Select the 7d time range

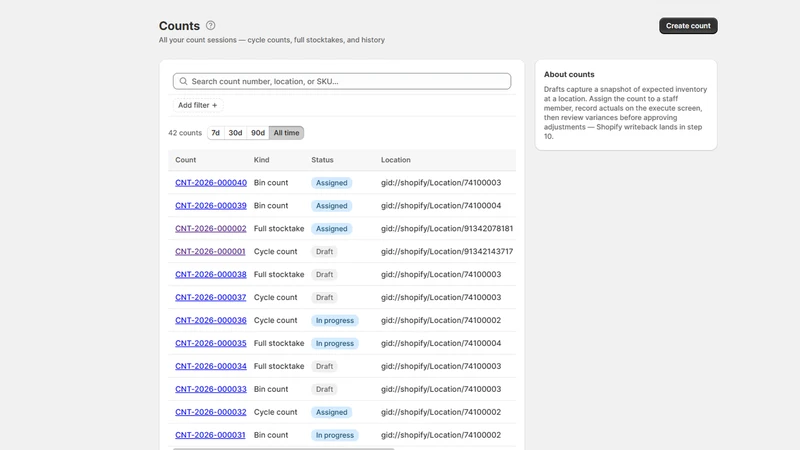click(x=215, y=133)
